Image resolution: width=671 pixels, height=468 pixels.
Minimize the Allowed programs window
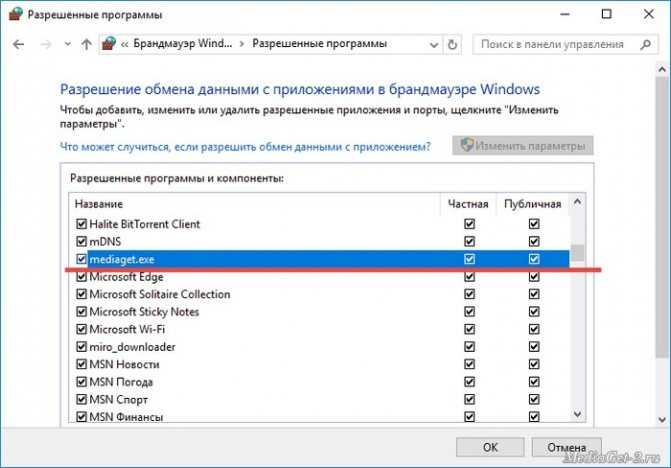[x=565, y=14]
